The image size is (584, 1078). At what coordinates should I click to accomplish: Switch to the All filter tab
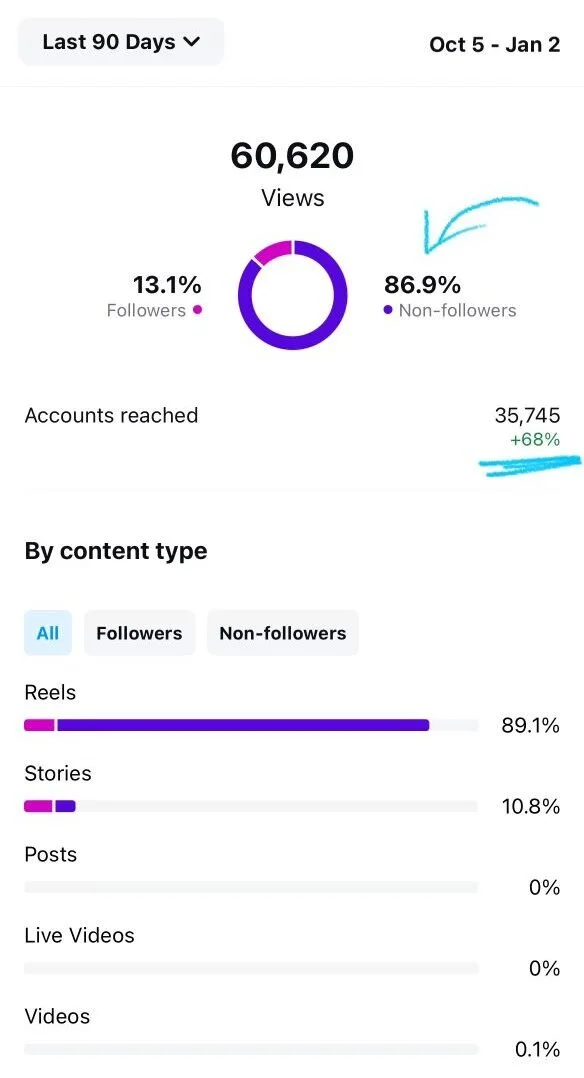[47, 632]
